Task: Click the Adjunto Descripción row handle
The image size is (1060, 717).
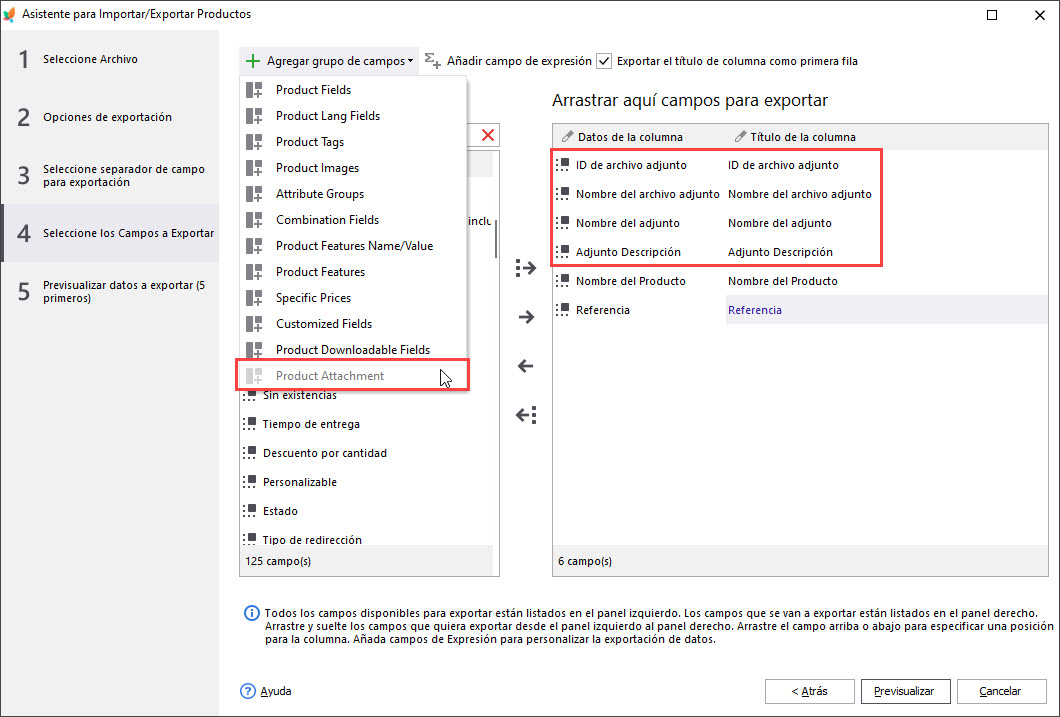Action: point(562,251)
